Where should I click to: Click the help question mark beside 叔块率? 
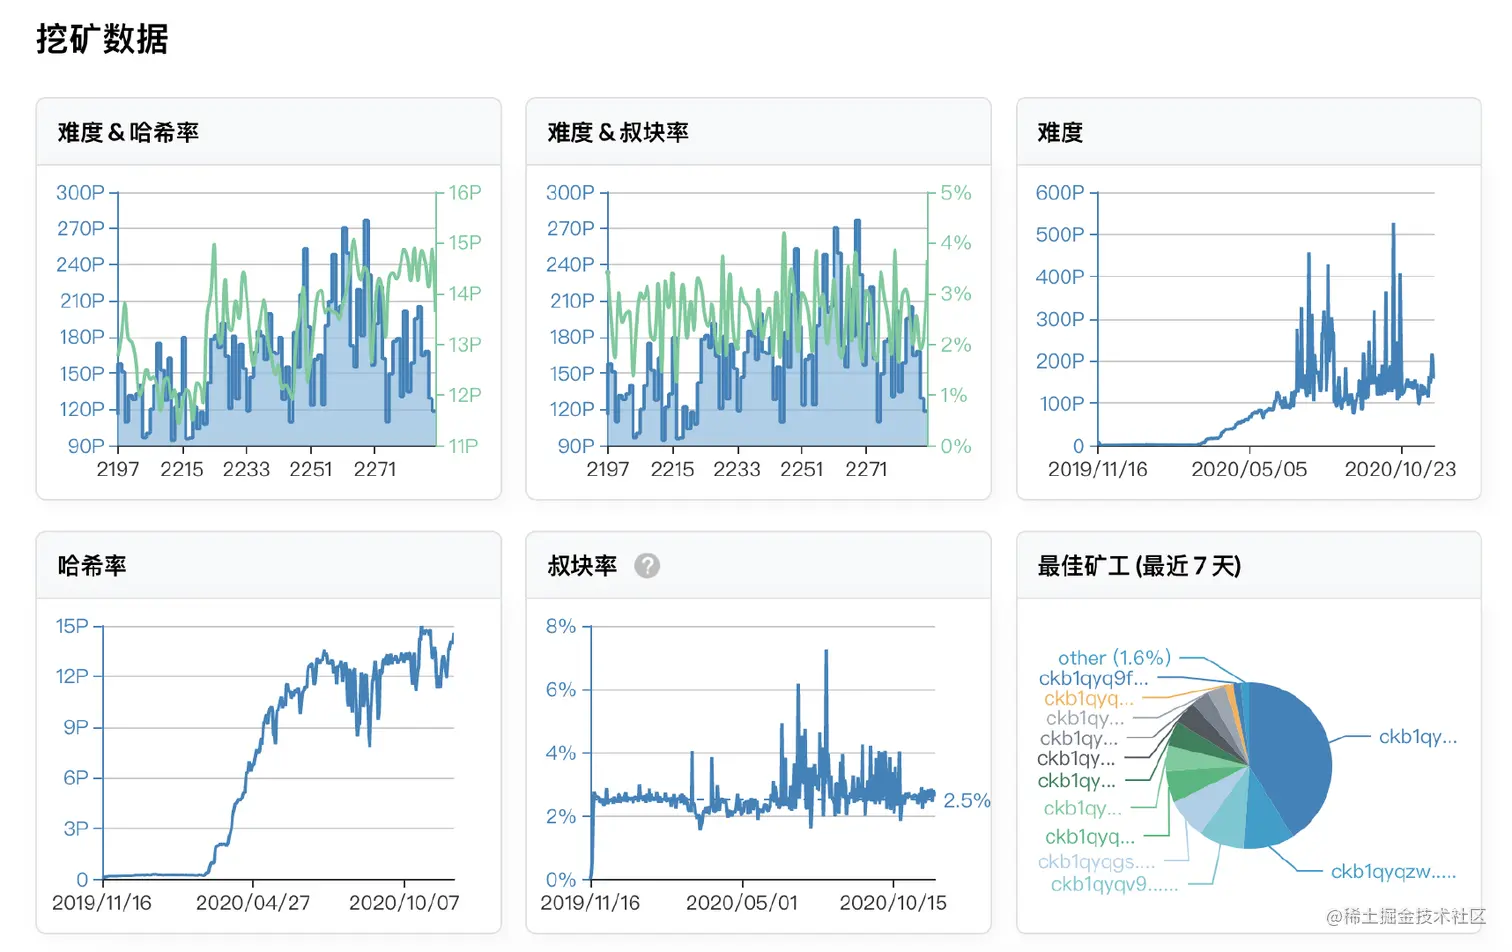coord(647,566)
